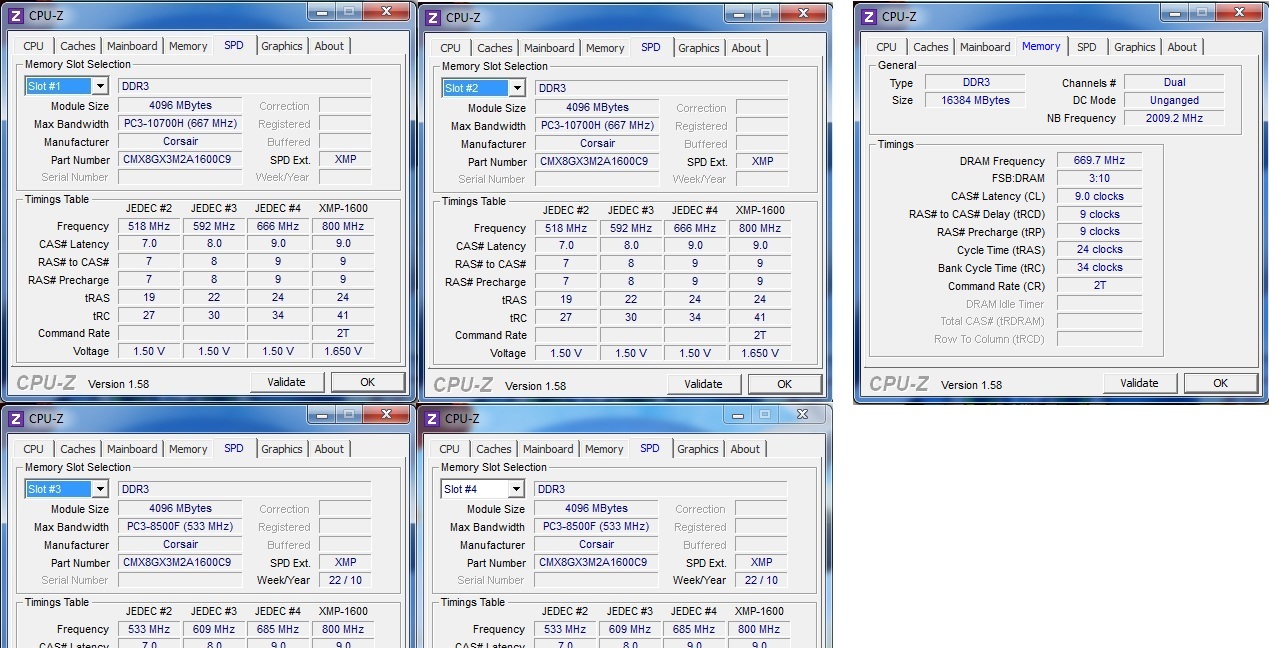Viewport: 1277px width, 648px height.
Task: Click Slot #4 JEDEC #4 frequency 685 MHz cell
Action: tap(694, 629)
